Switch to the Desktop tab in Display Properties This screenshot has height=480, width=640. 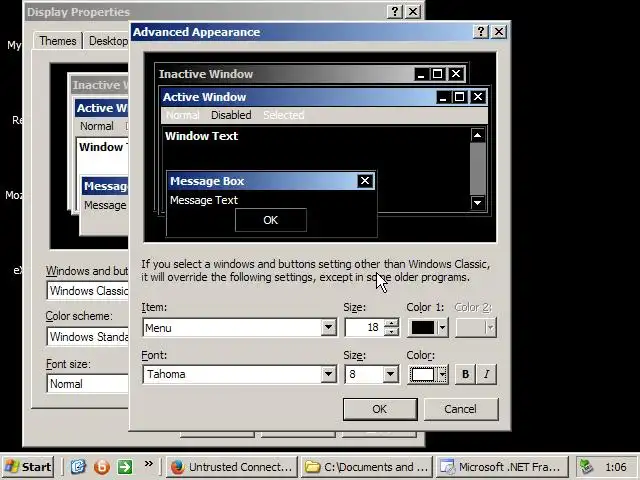(108, 41)
